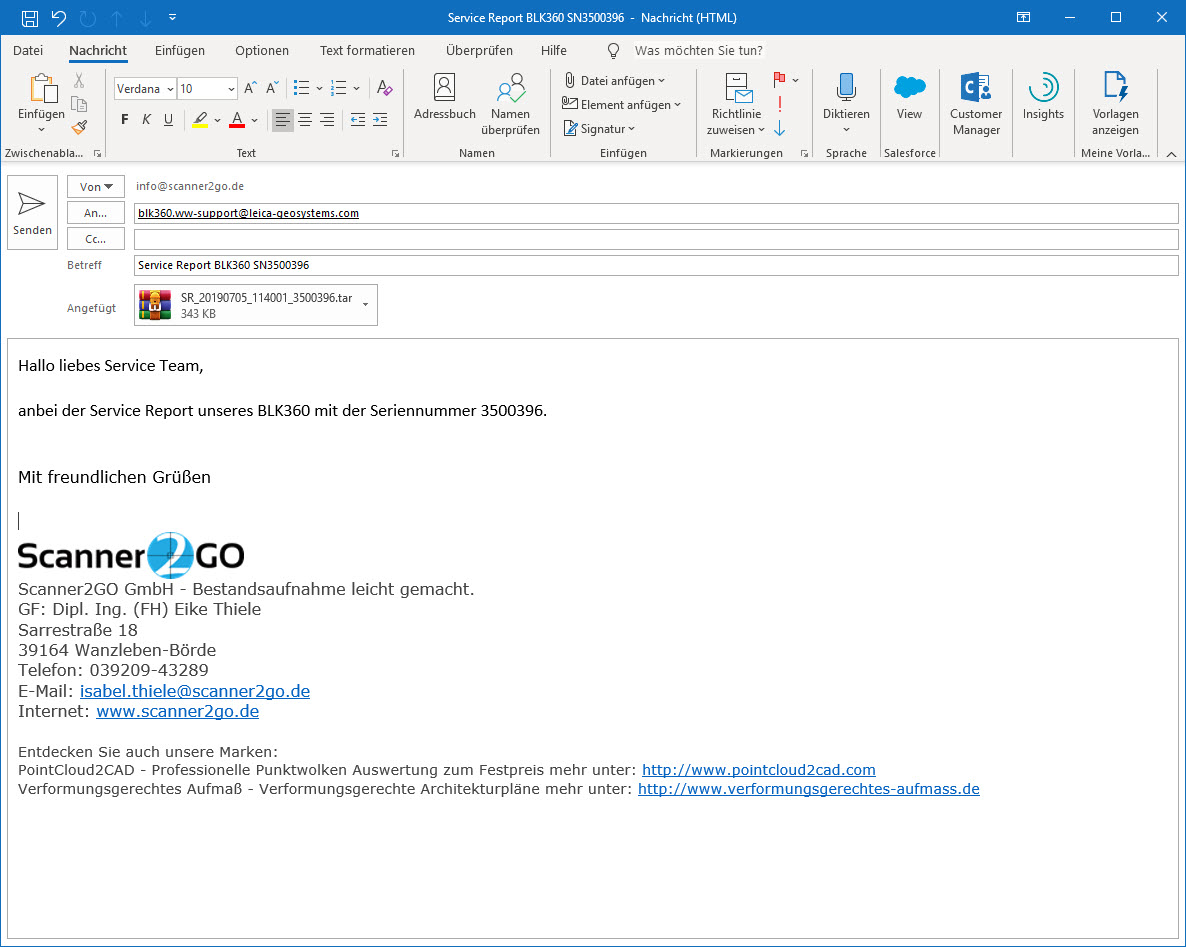
Task: Click the 'Was möchten Sie tun?' search box
Action: tap(698, 51)
